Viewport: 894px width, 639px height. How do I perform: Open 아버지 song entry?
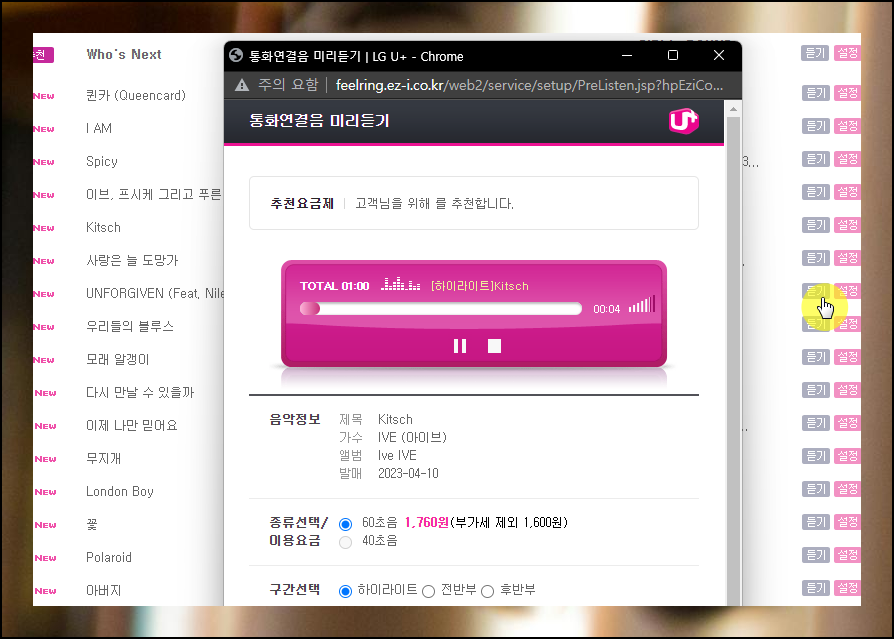tap(103, 591)
